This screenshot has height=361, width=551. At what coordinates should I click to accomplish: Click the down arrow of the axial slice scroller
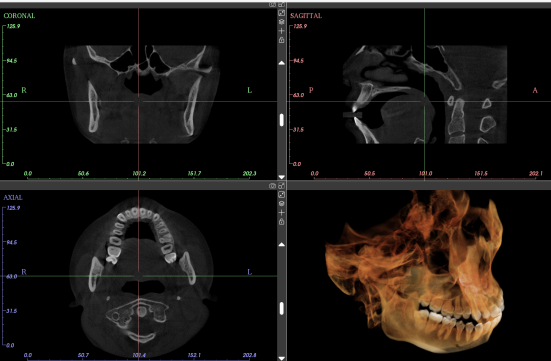point(281,358)
